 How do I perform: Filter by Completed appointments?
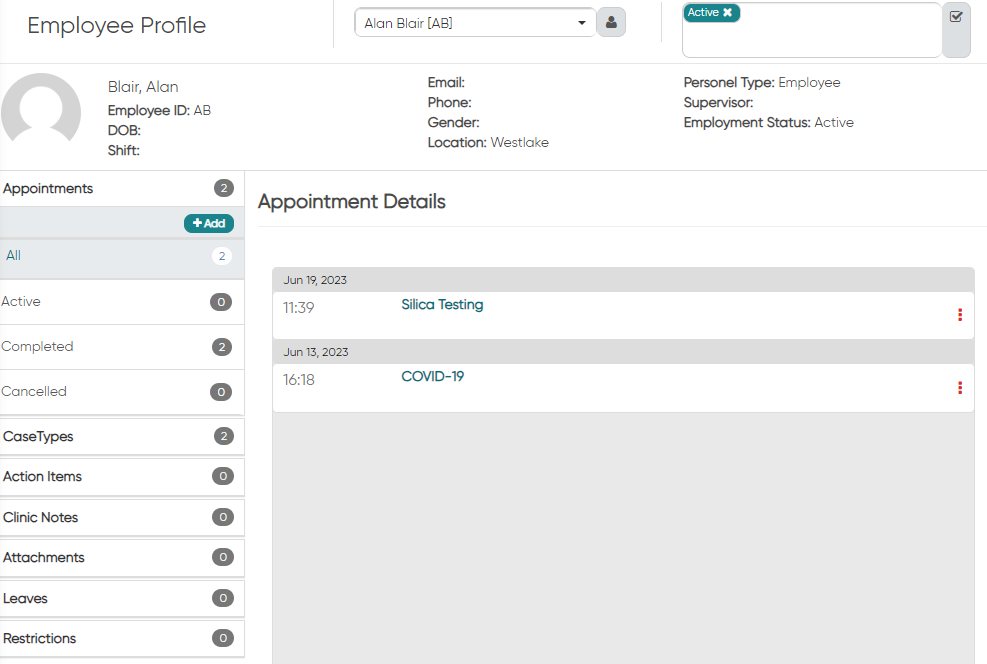click(x=121, y=347)
